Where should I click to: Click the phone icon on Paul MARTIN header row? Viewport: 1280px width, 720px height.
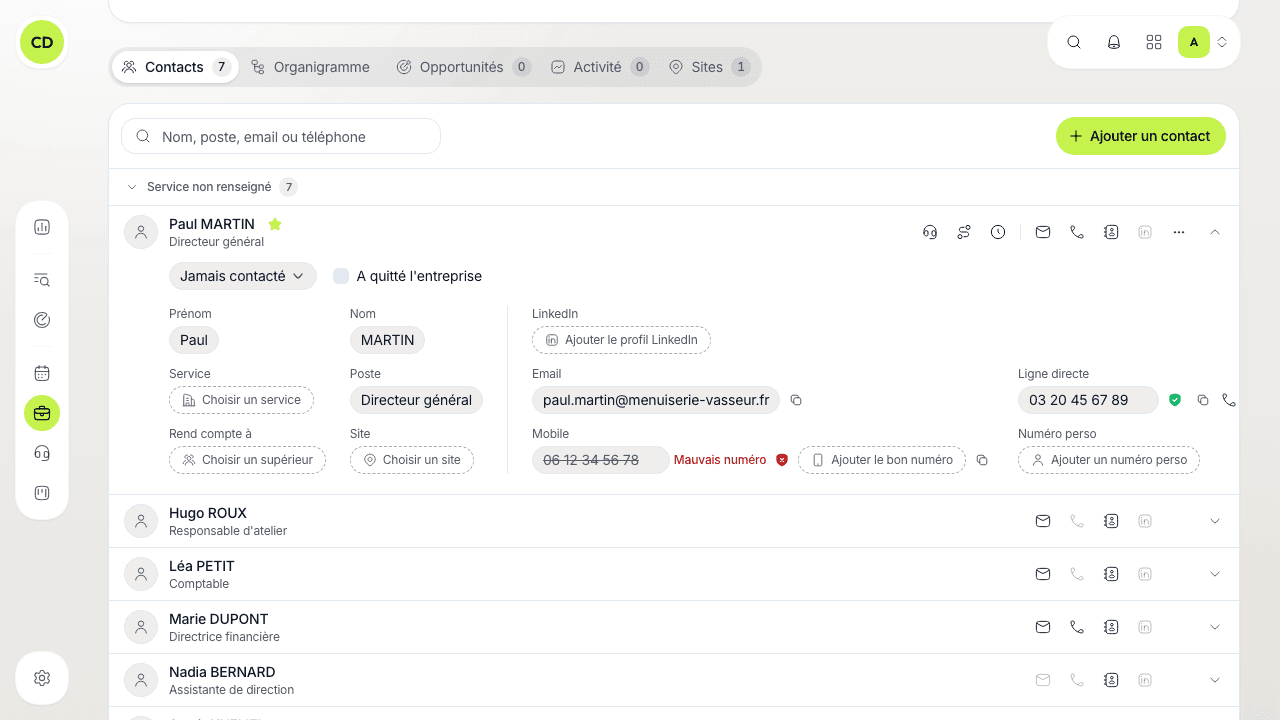1077,232
